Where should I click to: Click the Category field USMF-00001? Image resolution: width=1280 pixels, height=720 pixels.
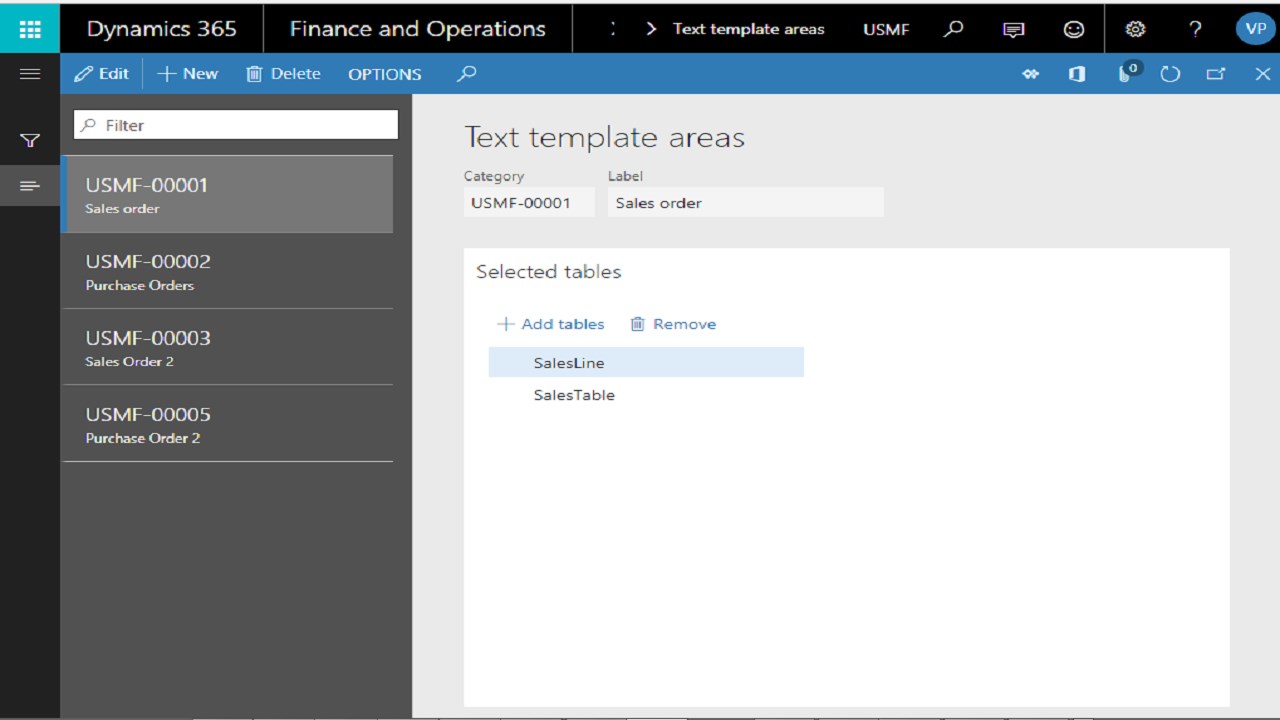(529, 203)
